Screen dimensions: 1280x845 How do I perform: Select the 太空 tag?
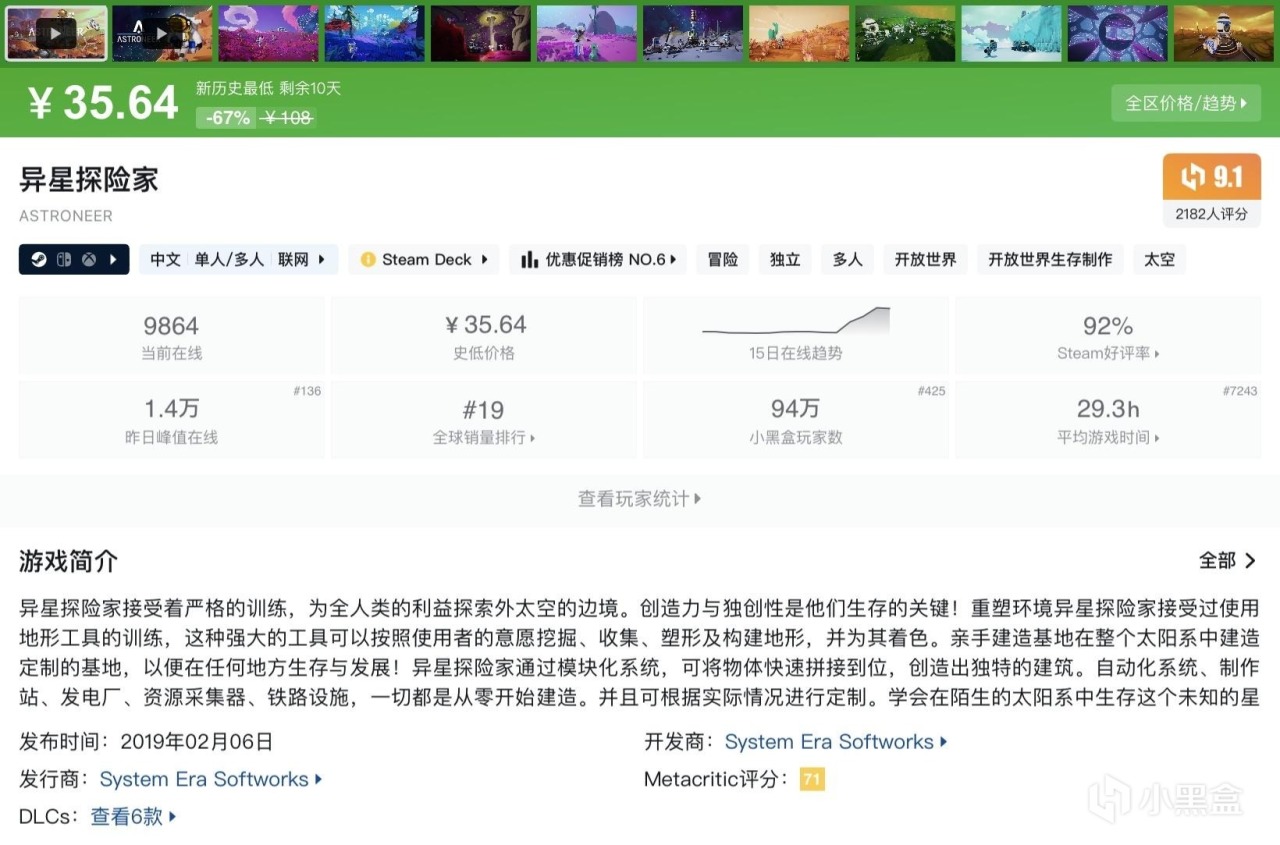coord(1160,260)
